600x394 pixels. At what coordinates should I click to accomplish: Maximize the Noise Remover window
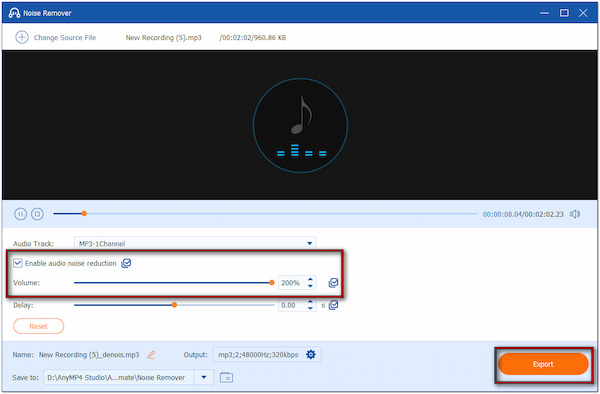pos(564,13)
